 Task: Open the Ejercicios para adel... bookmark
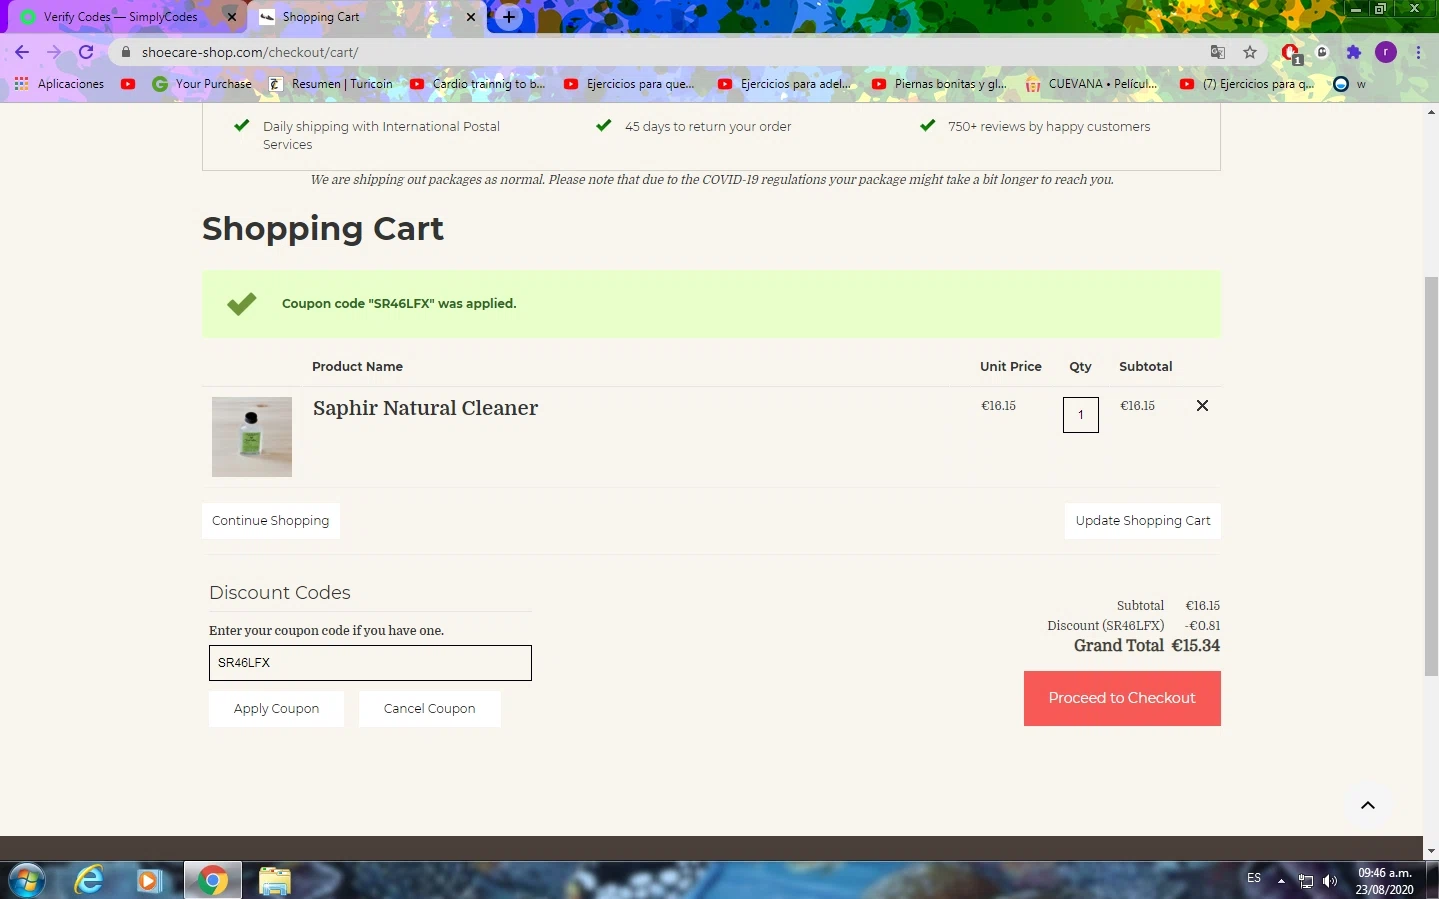point(785,84)
